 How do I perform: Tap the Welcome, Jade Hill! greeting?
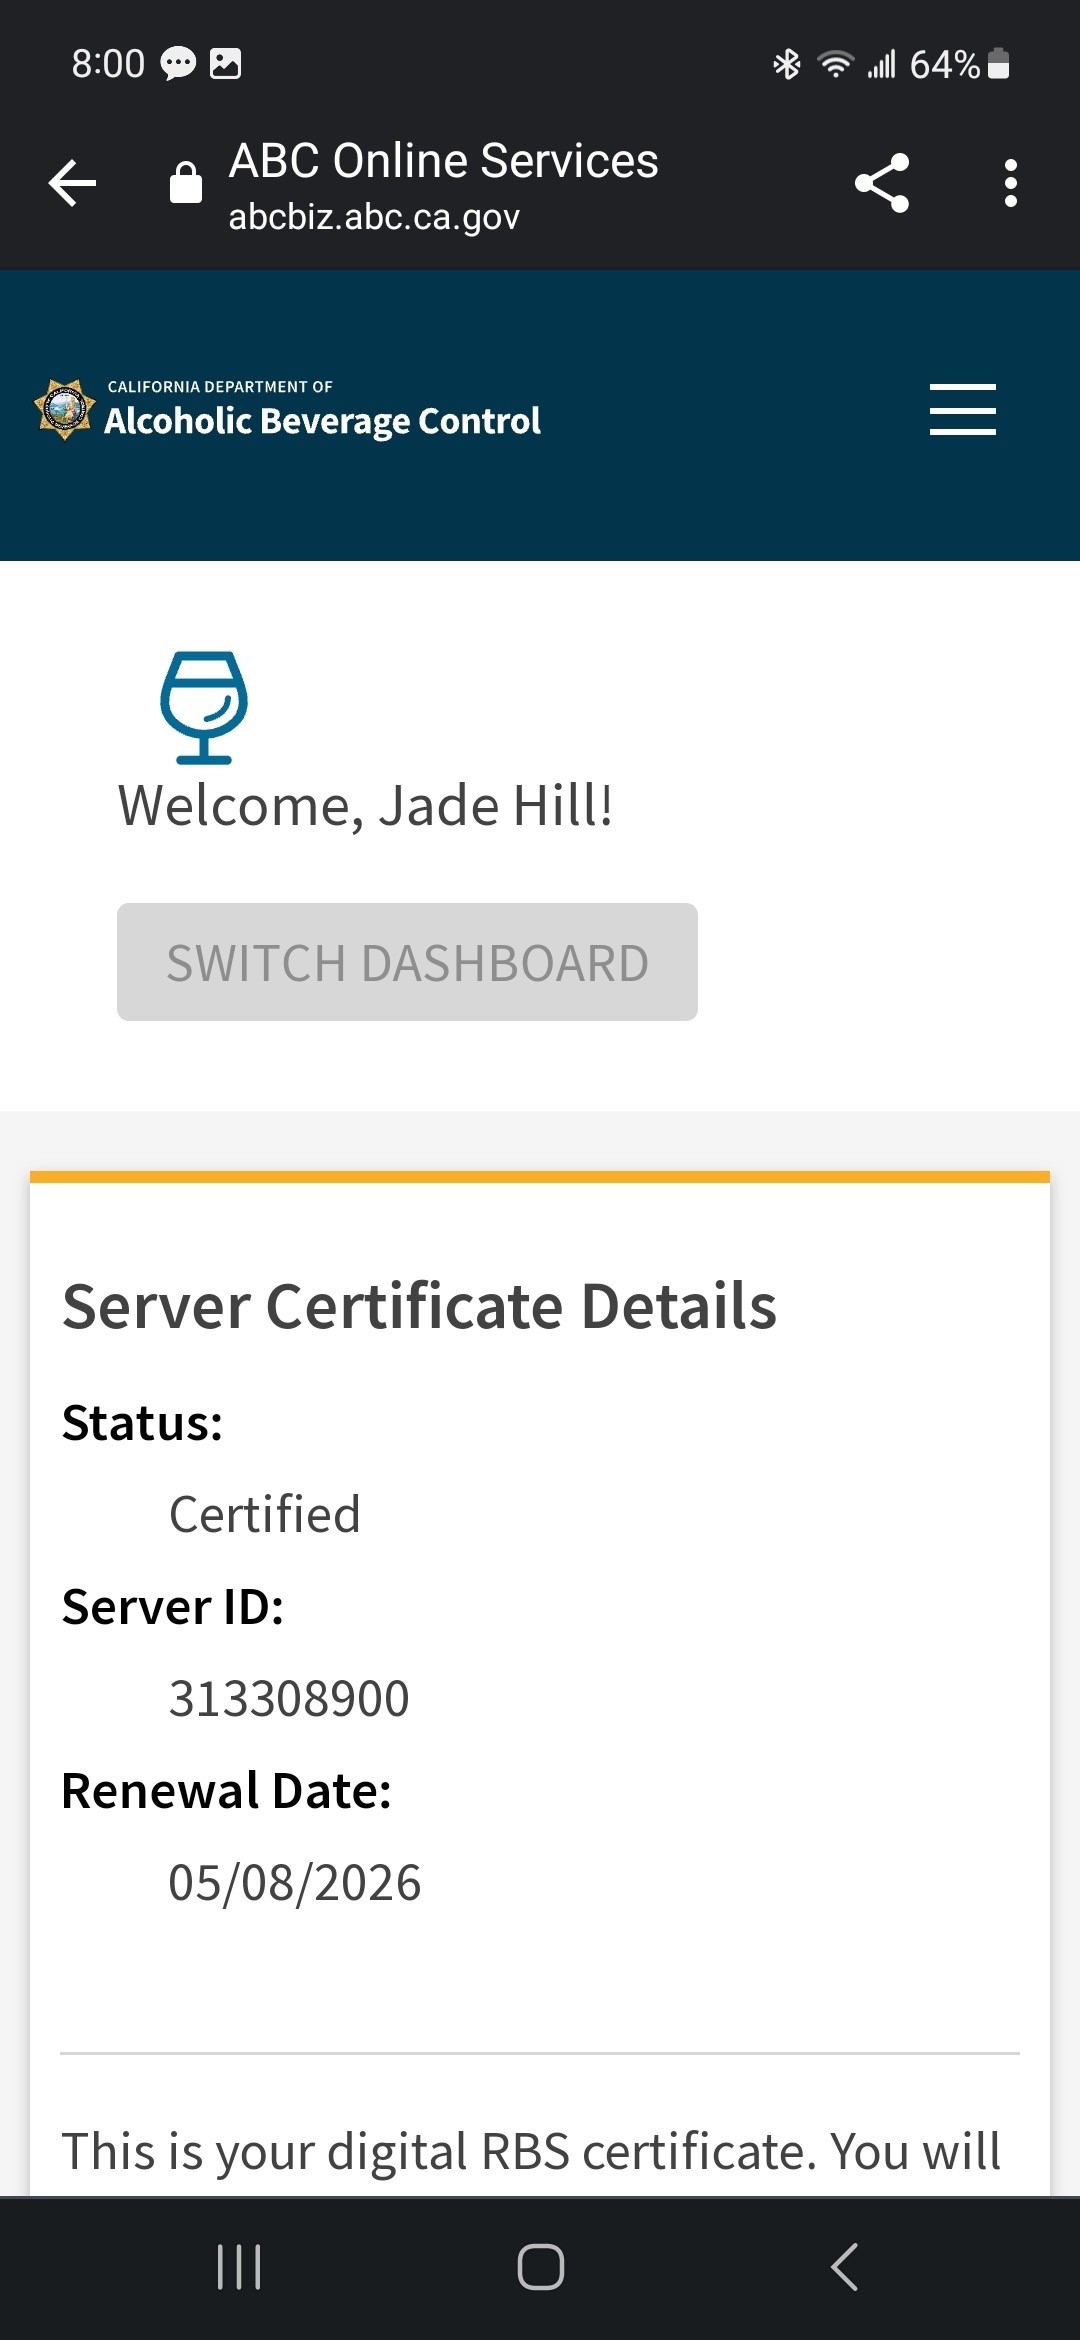365,806
